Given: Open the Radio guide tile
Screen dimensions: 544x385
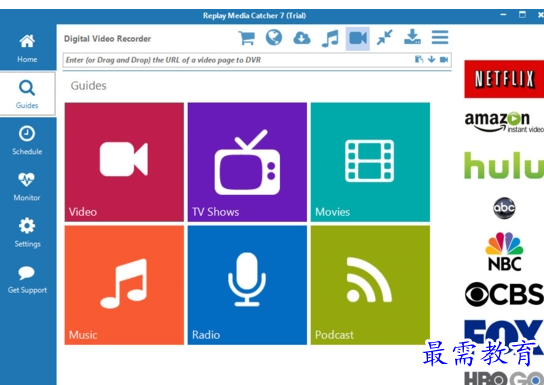Looking at the screenshot, I should [x=247, y=285].
